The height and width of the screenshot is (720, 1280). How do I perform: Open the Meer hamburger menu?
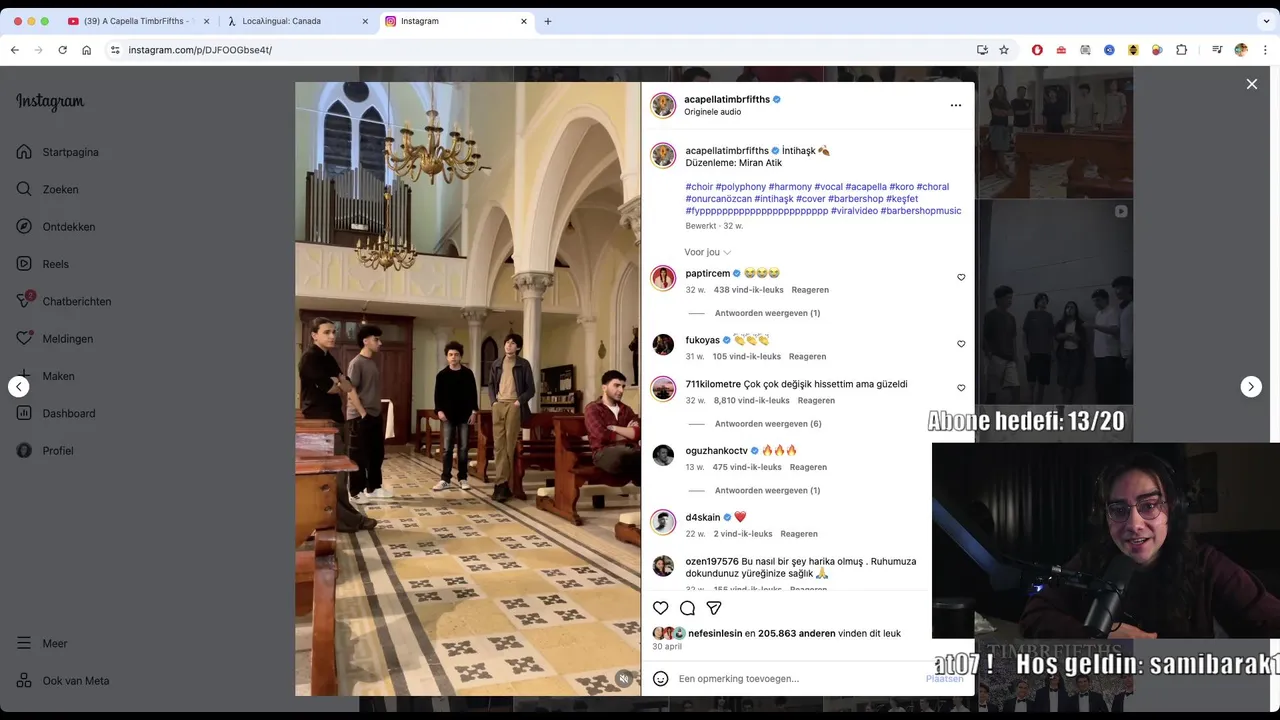[x=43, y=644]
